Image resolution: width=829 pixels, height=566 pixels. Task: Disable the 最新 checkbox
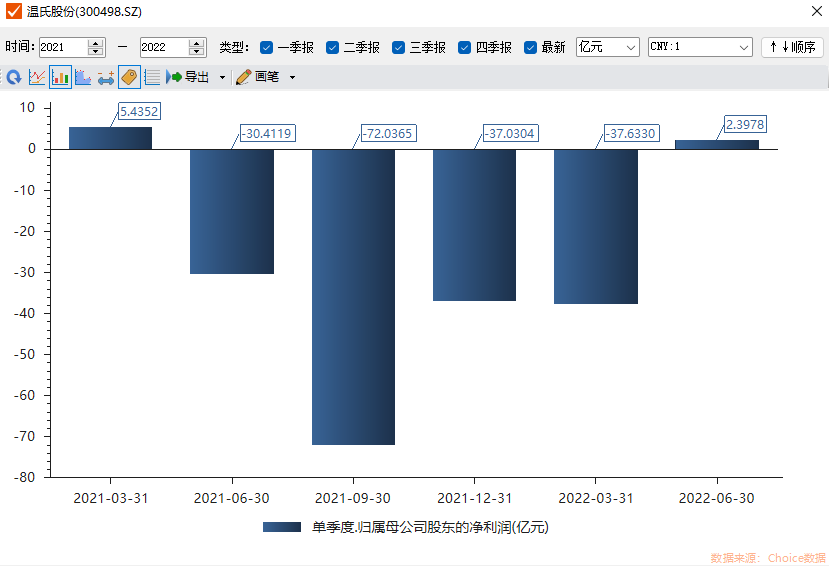[531, 47]
